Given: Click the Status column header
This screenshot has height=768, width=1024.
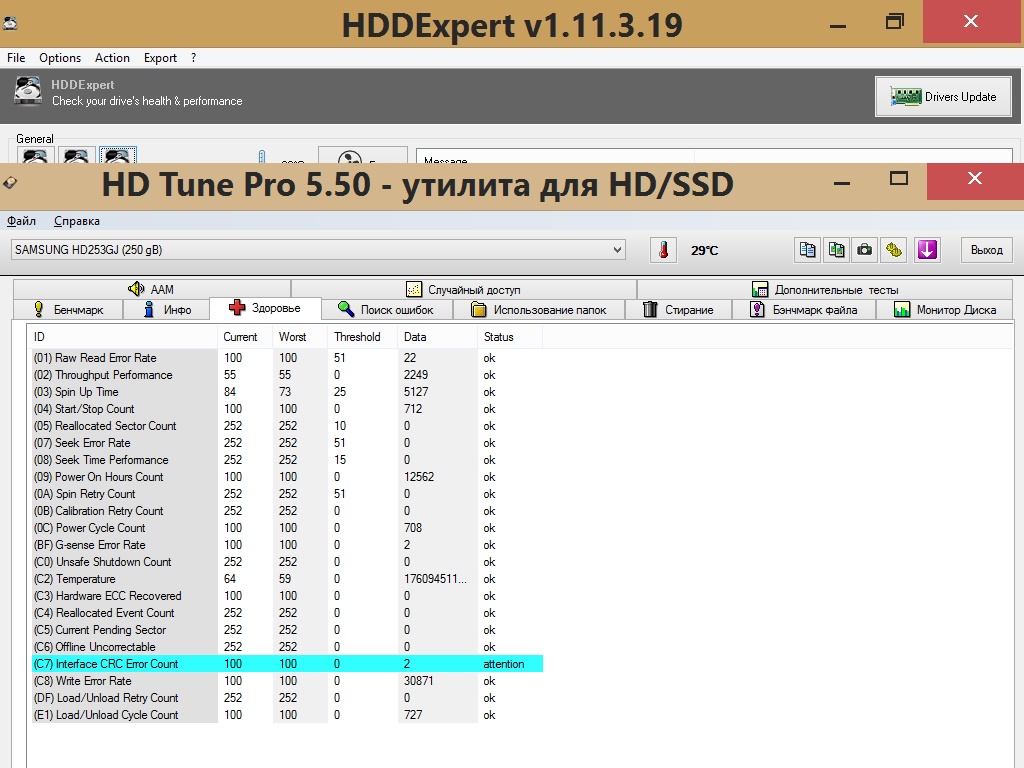Looking at the screenshot, I should (510, 336).
